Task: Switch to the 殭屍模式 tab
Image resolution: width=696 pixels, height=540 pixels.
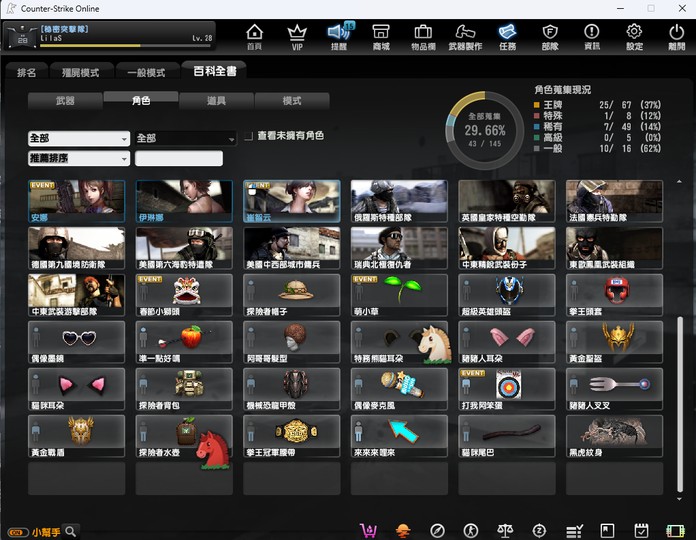Action: 79,73
